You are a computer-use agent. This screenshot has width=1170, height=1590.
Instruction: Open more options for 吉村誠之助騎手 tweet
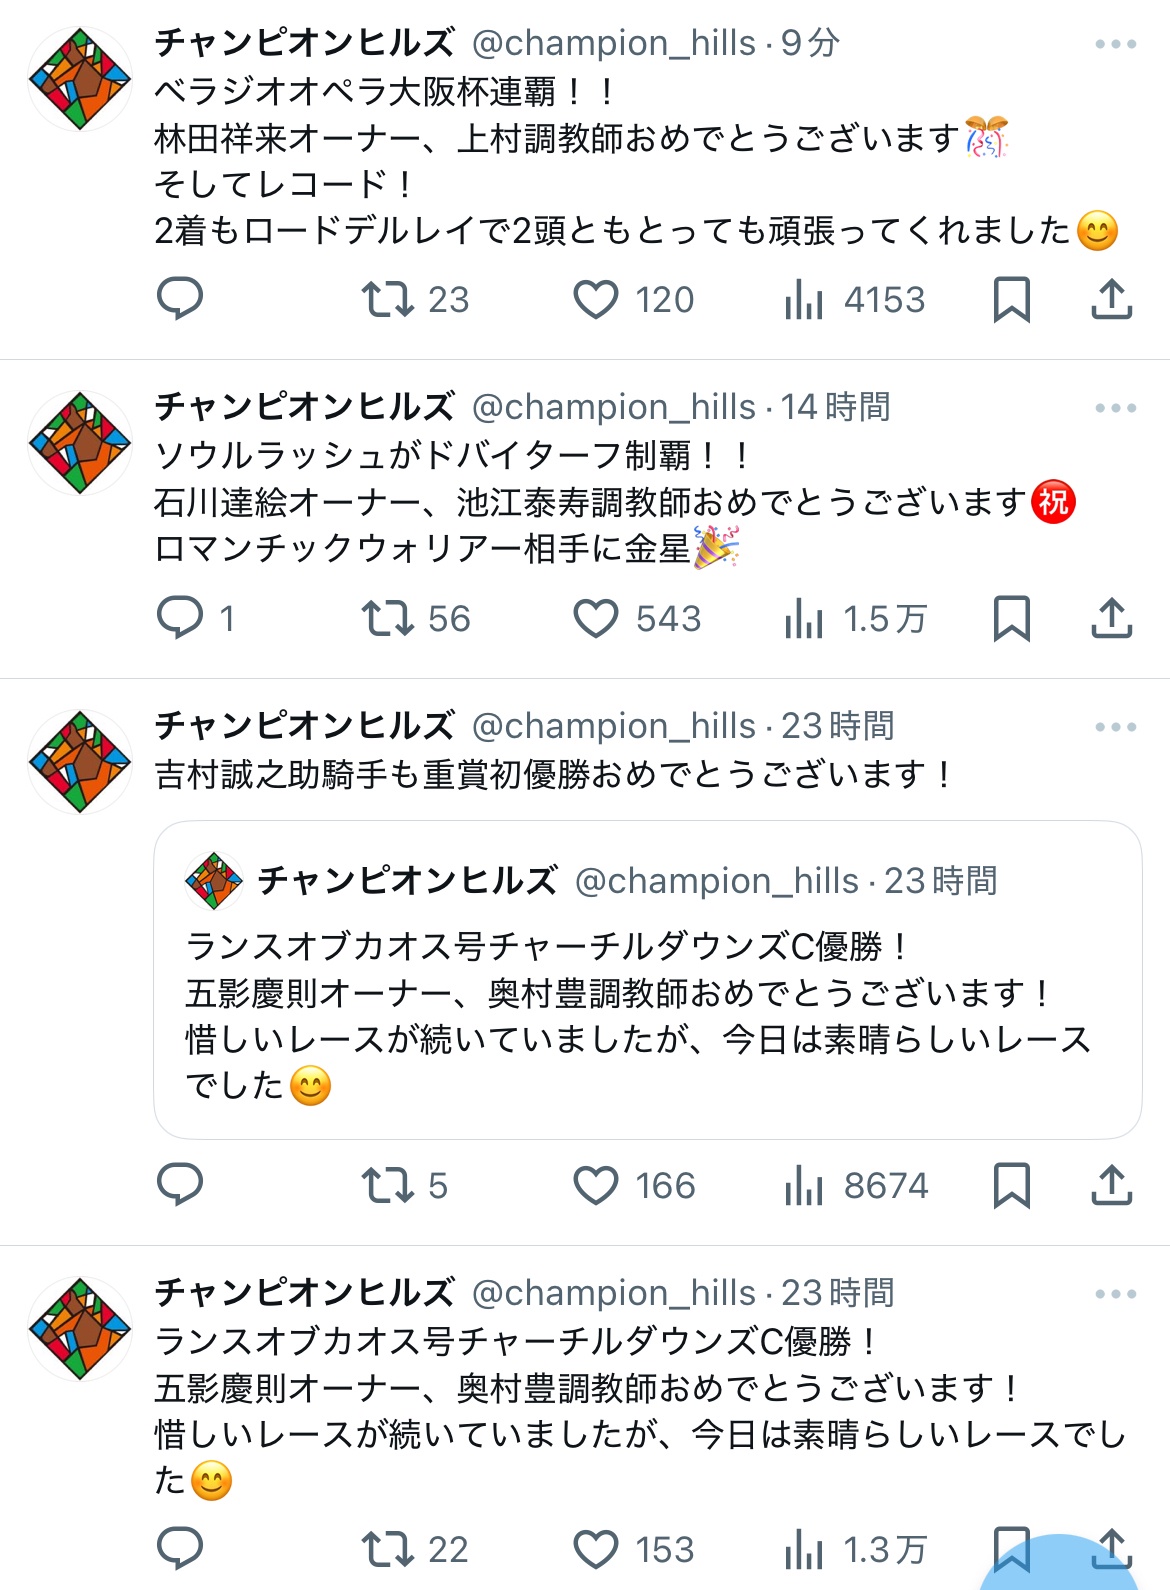click(x=1115, y=727)
